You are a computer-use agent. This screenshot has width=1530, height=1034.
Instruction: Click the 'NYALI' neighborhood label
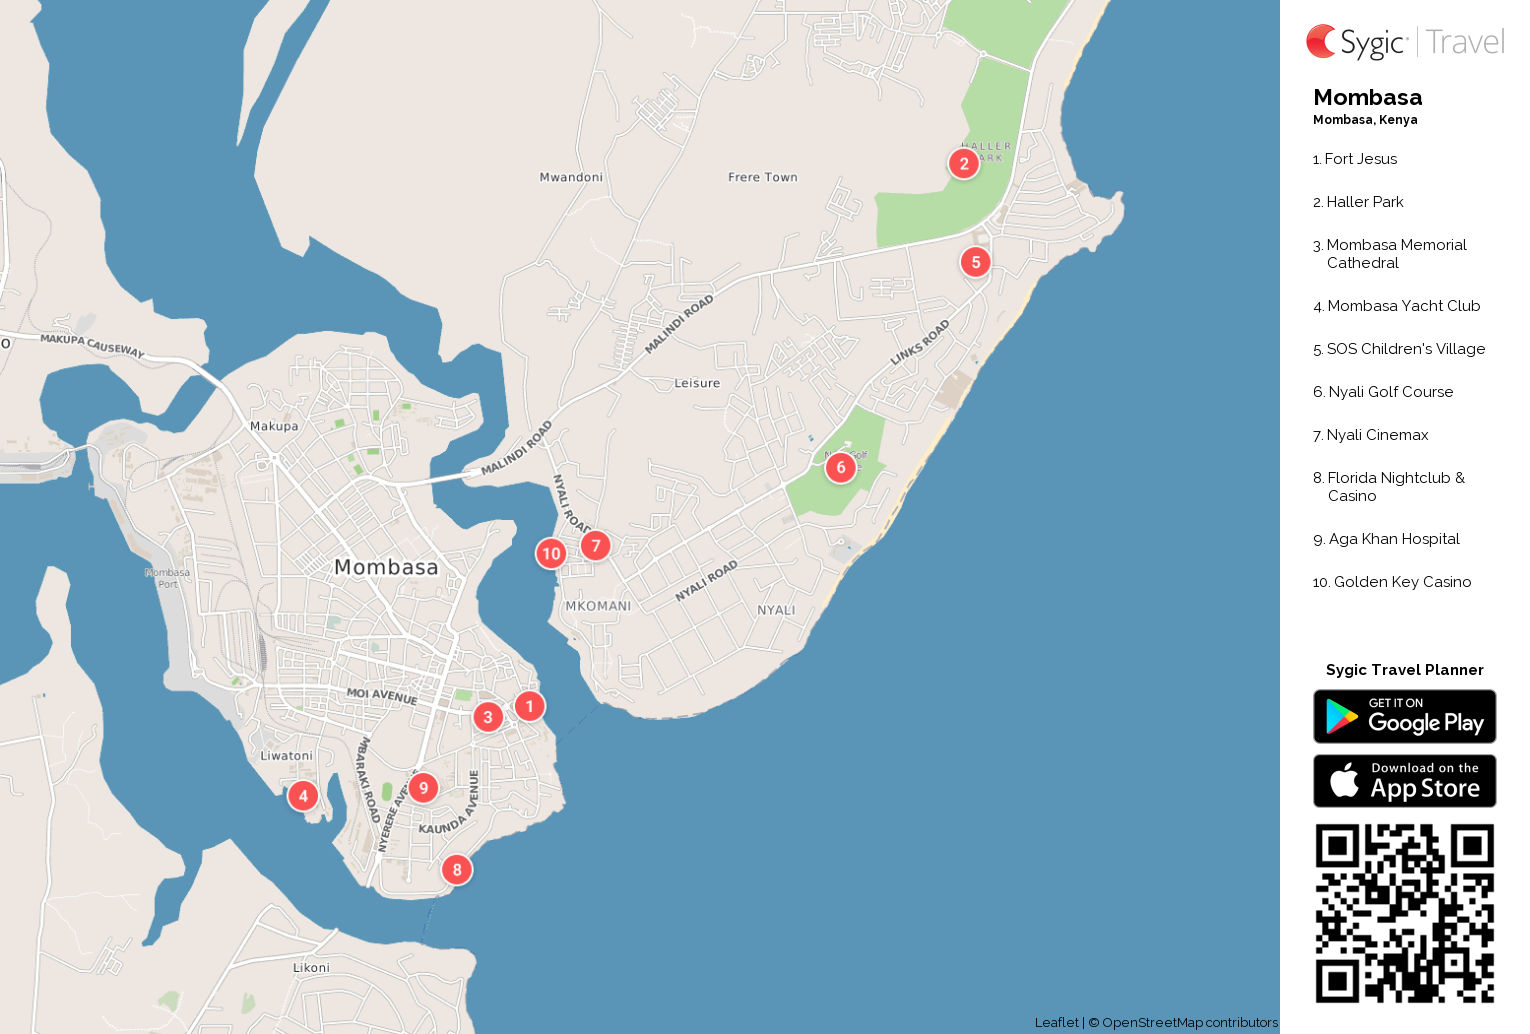point(776,610)
